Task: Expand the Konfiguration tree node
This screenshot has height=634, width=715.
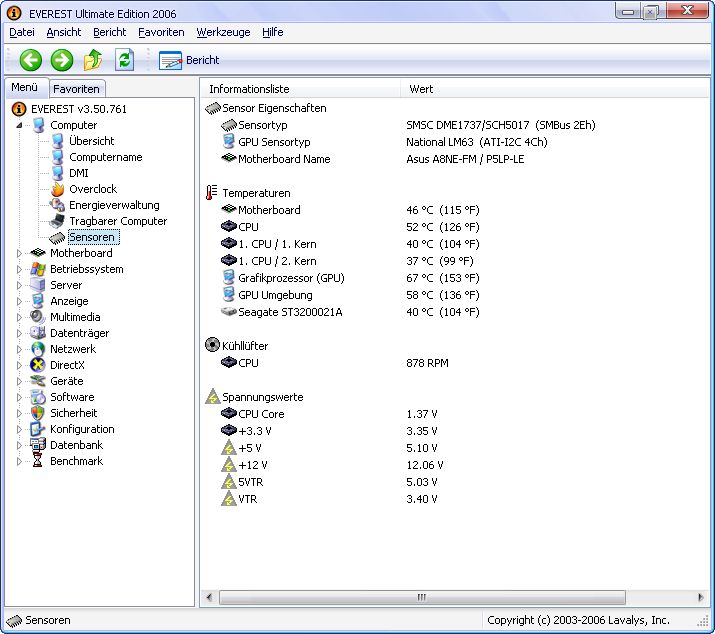Action: click(x=19, y=429)
